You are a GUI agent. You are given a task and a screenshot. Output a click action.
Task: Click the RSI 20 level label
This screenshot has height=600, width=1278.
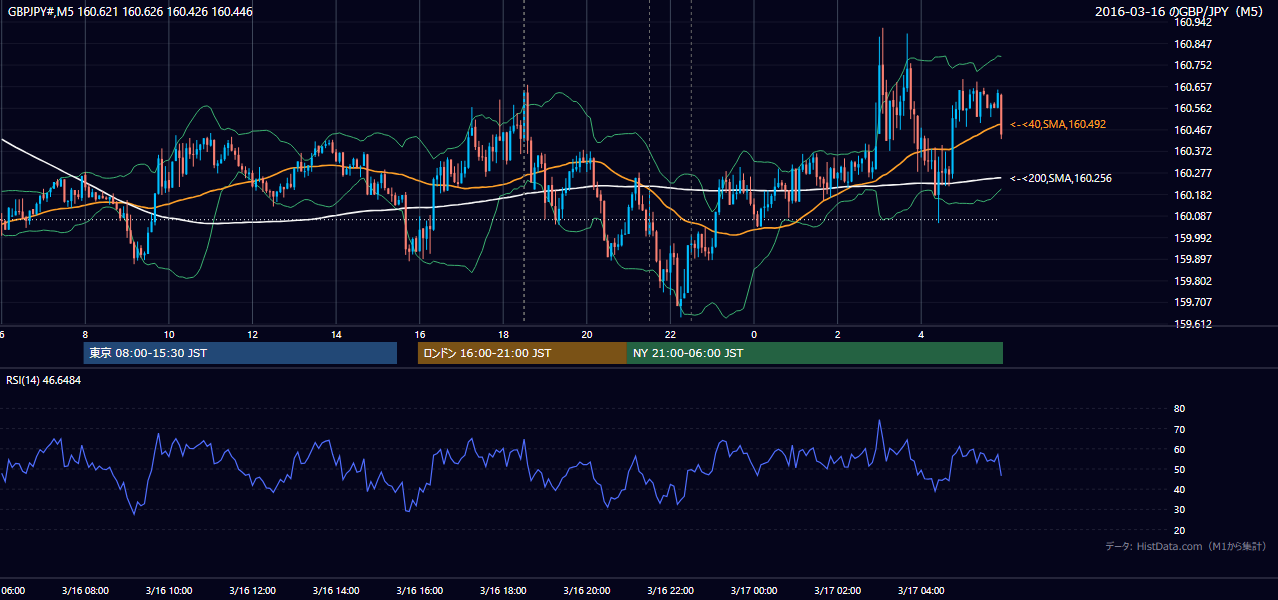[1179, 530]
